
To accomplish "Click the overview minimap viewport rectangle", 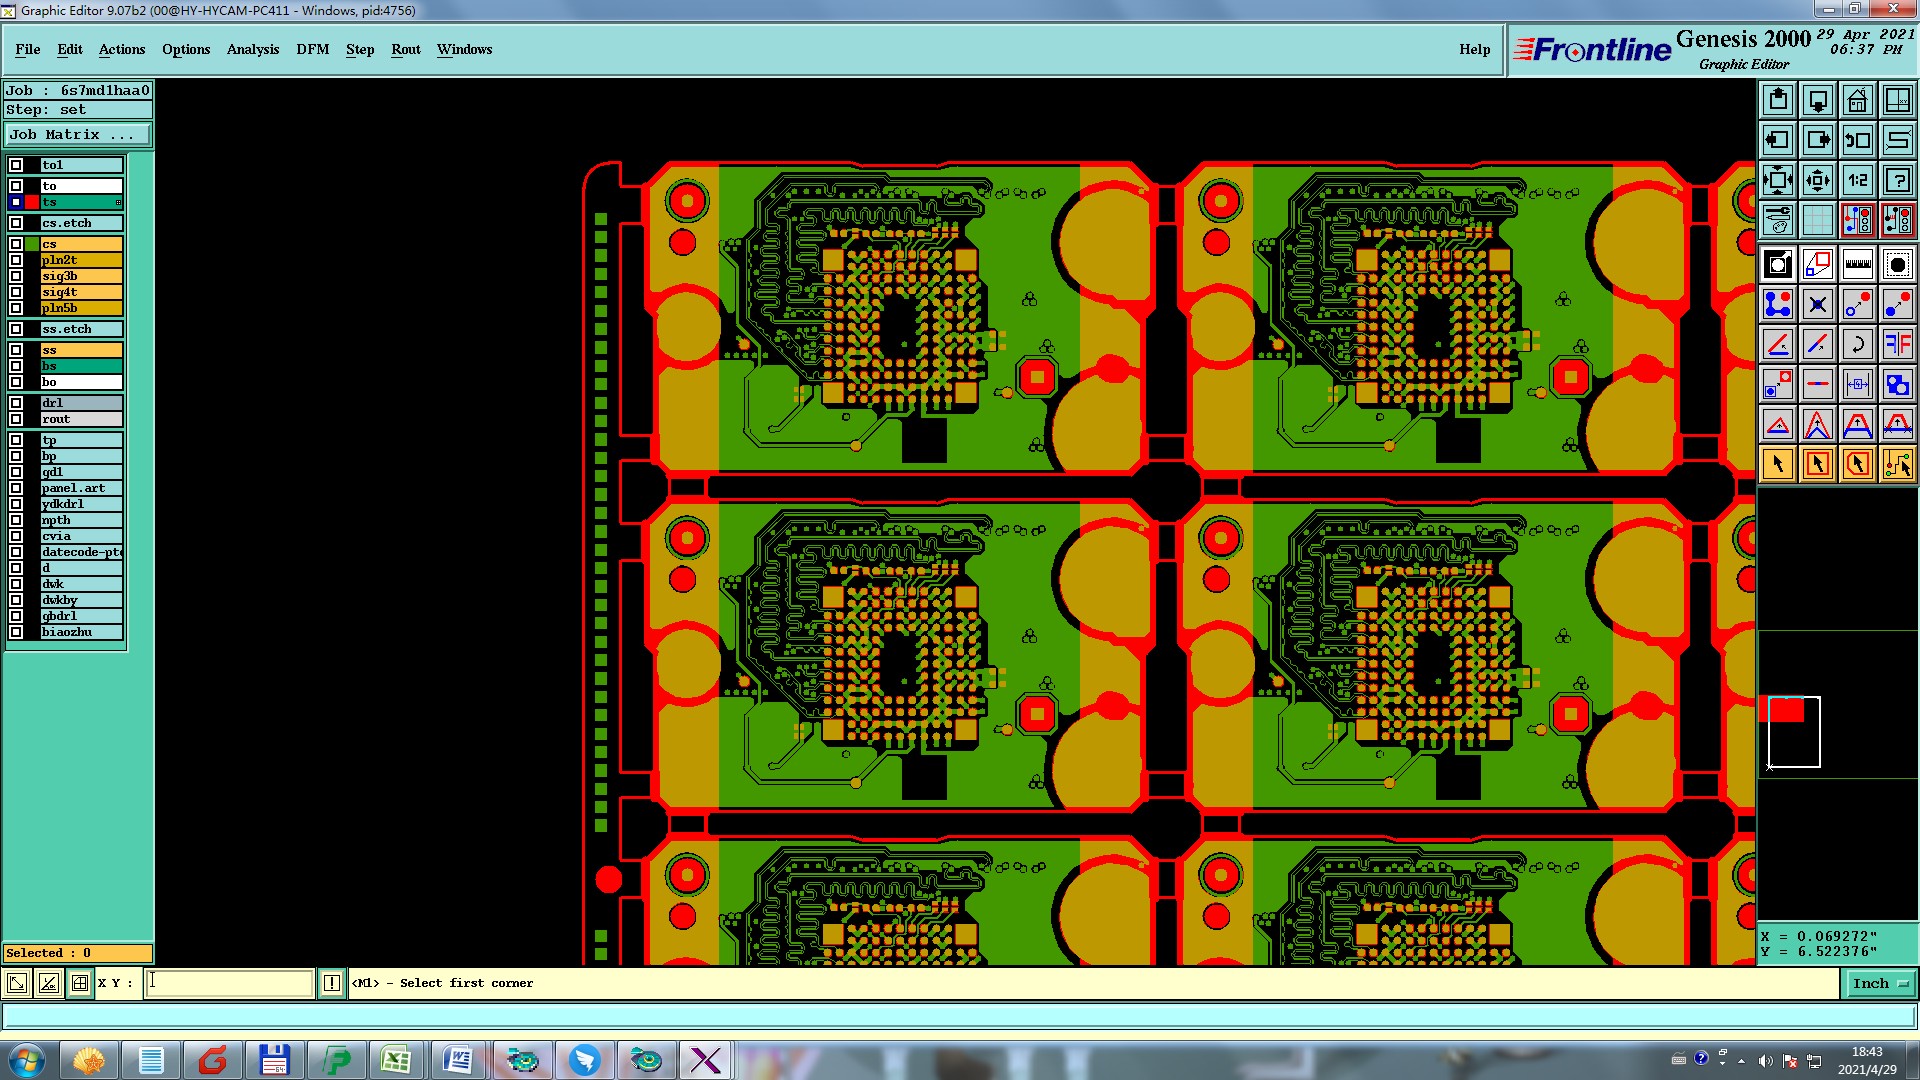I will coord(1794,732).
